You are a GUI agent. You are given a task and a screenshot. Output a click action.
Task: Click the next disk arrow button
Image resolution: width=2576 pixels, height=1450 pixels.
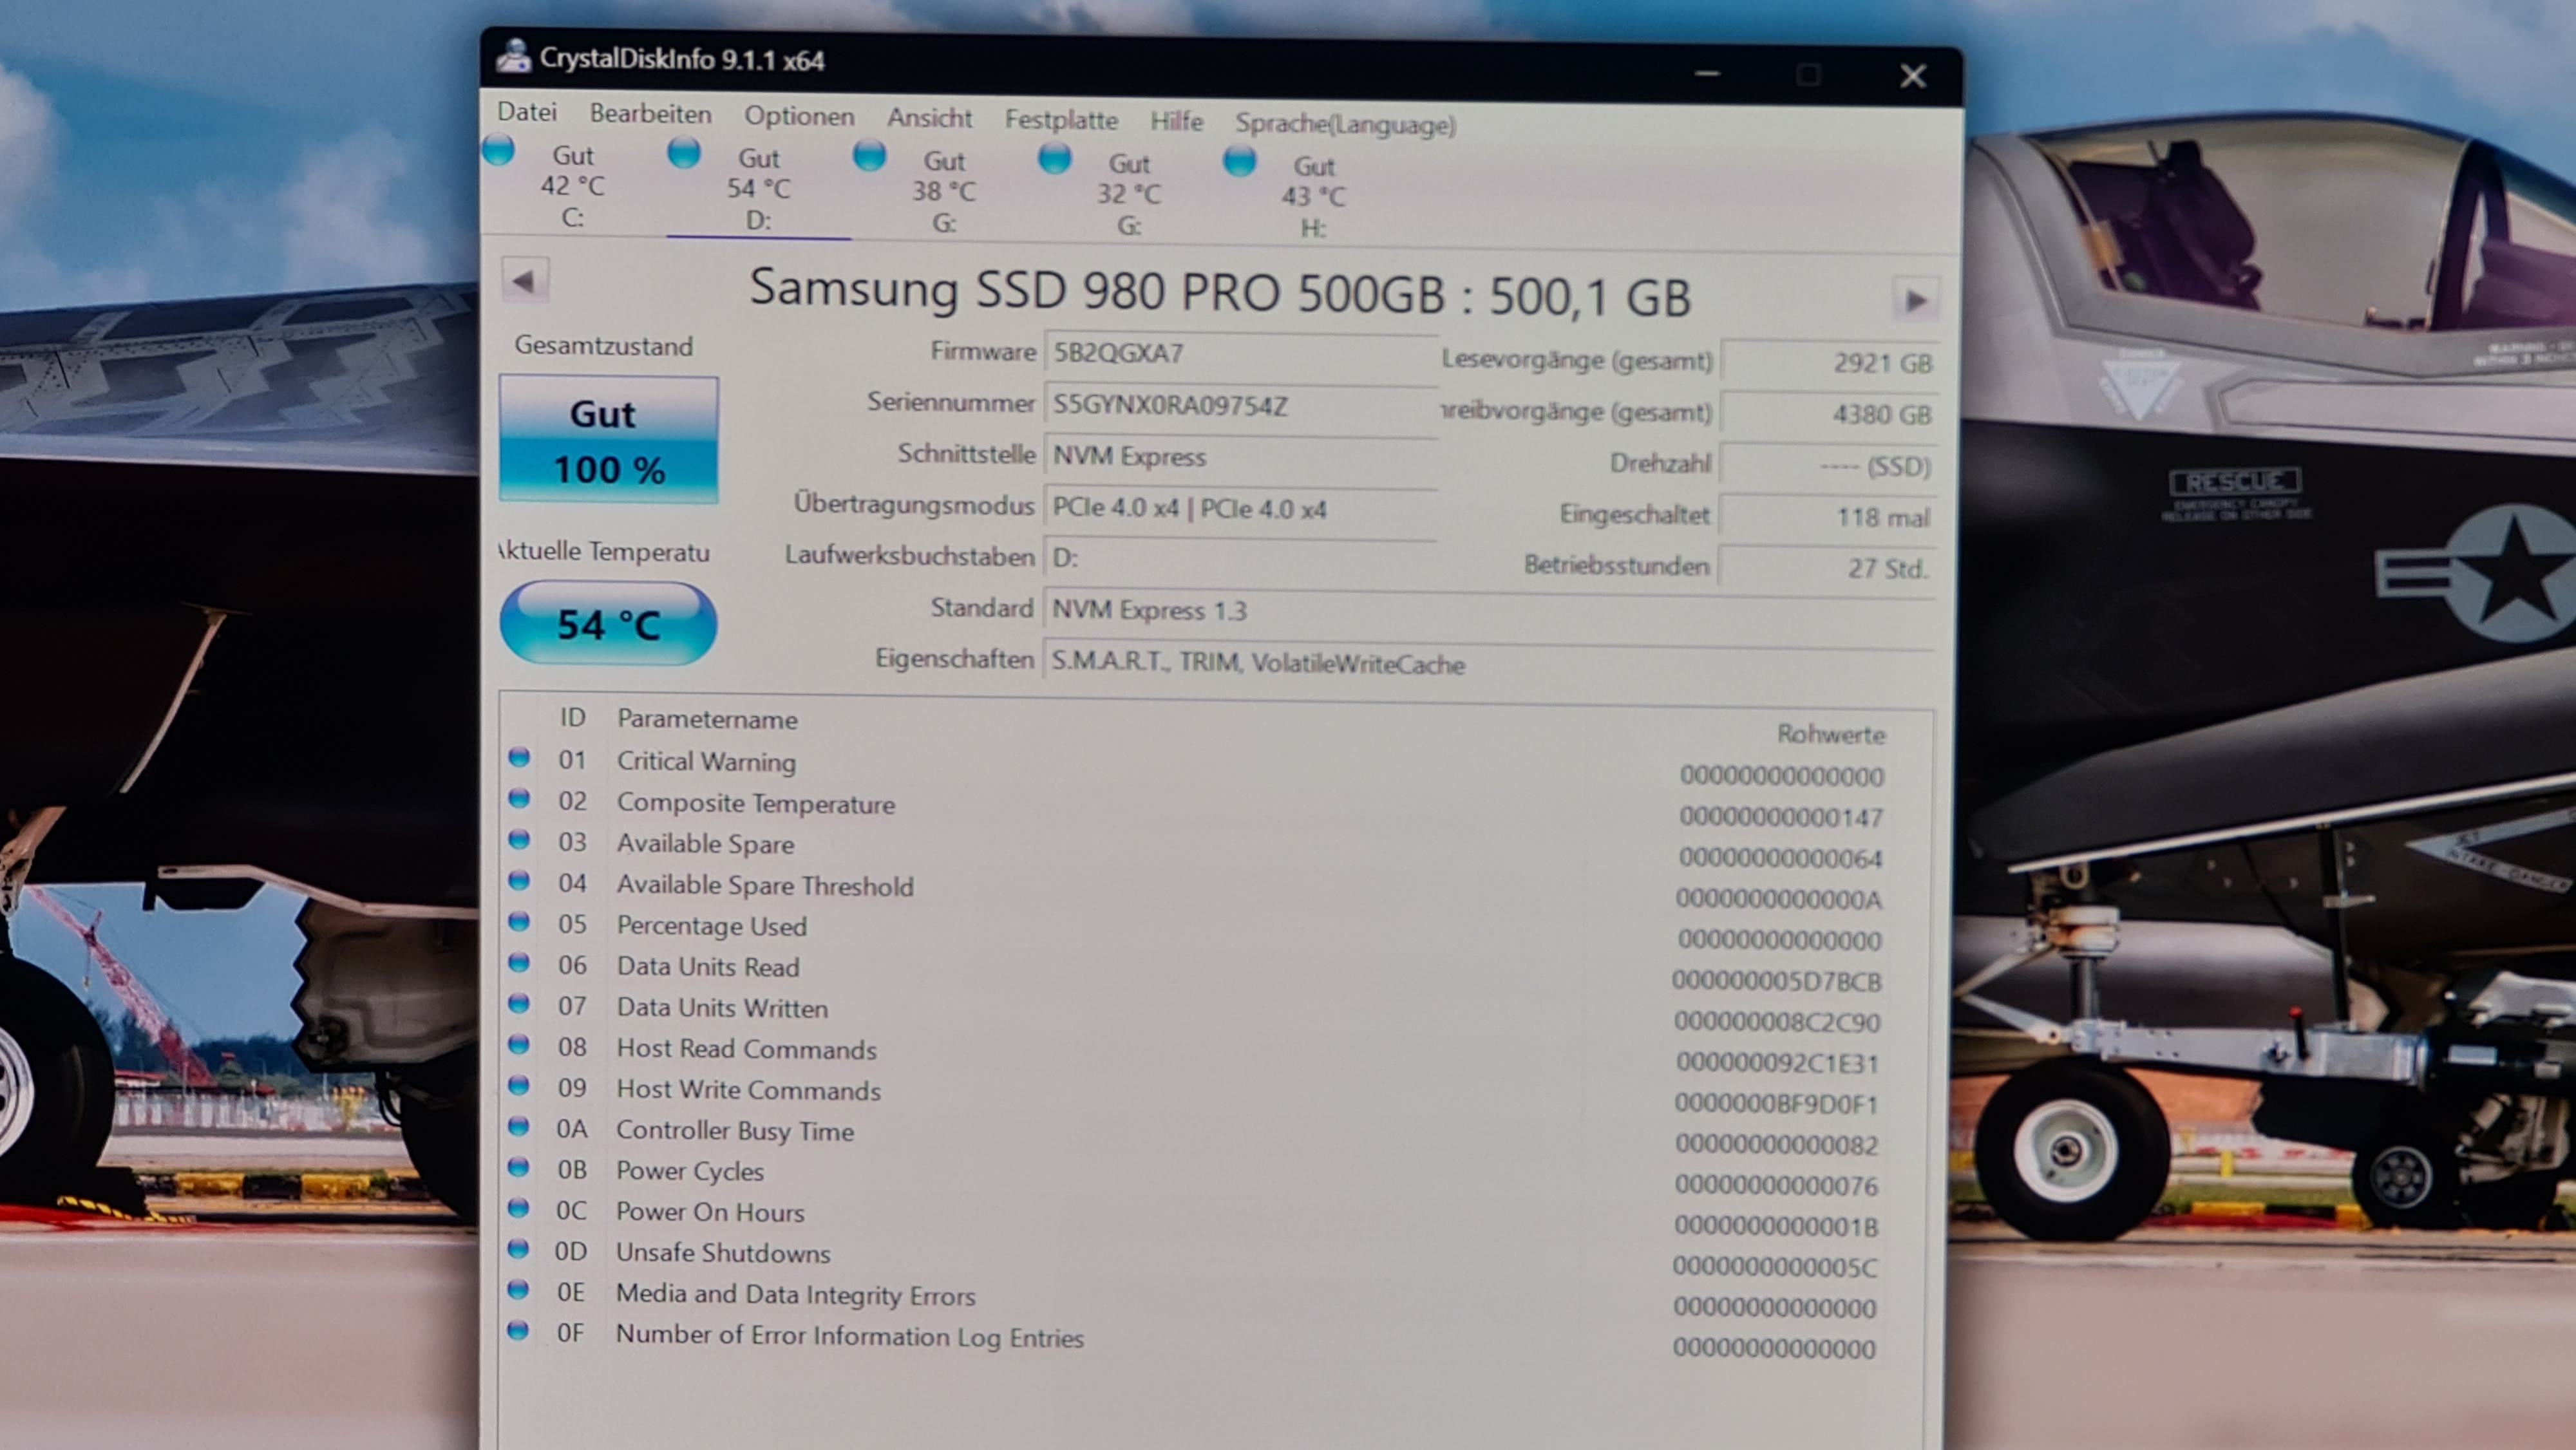click(1915, 300)
